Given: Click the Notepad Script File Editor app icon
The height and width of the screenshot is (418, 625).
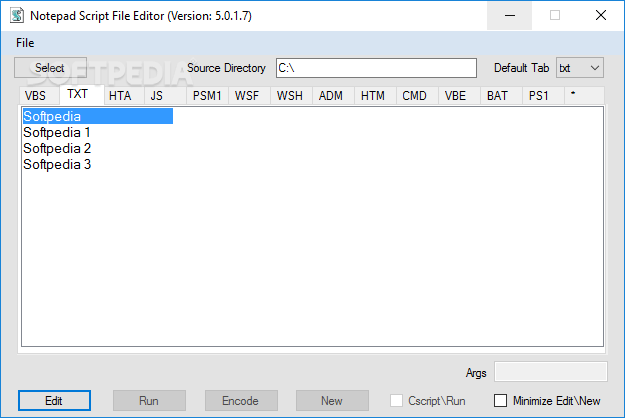Looking at the screenshot, I should [x=17, y=16].
